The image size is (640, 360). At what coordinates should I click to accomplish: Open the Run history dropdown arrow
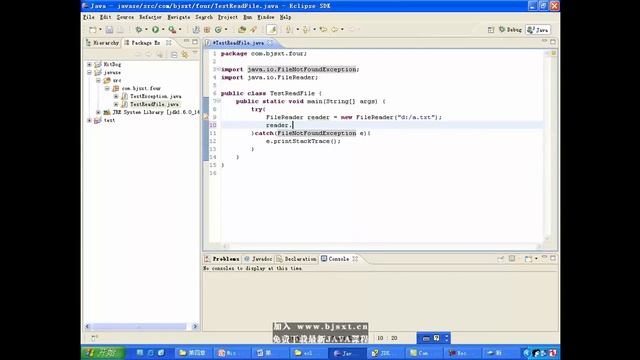coord(163,29)
